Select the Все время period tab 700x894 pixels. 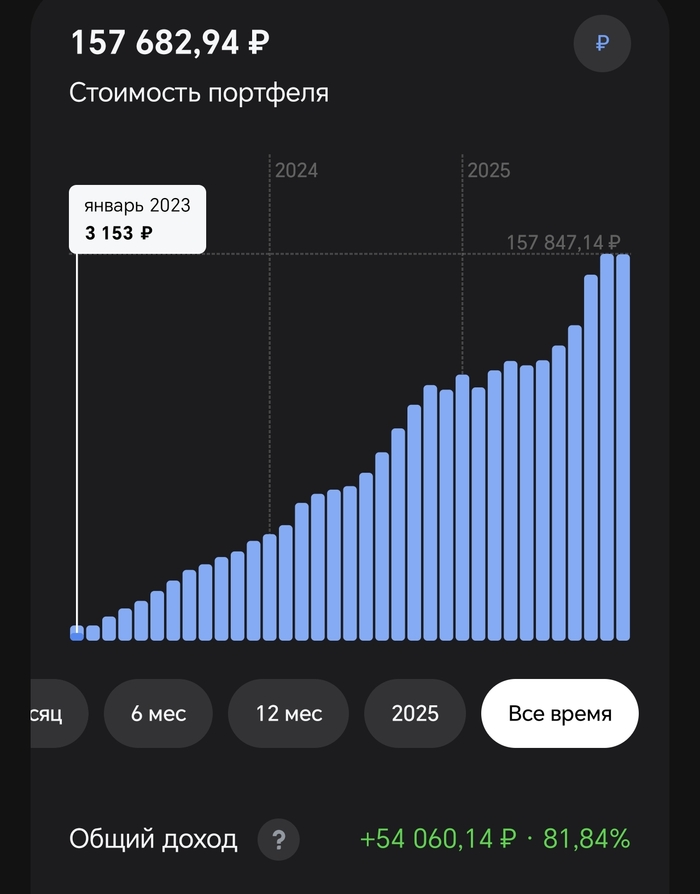tap(559, 714)
